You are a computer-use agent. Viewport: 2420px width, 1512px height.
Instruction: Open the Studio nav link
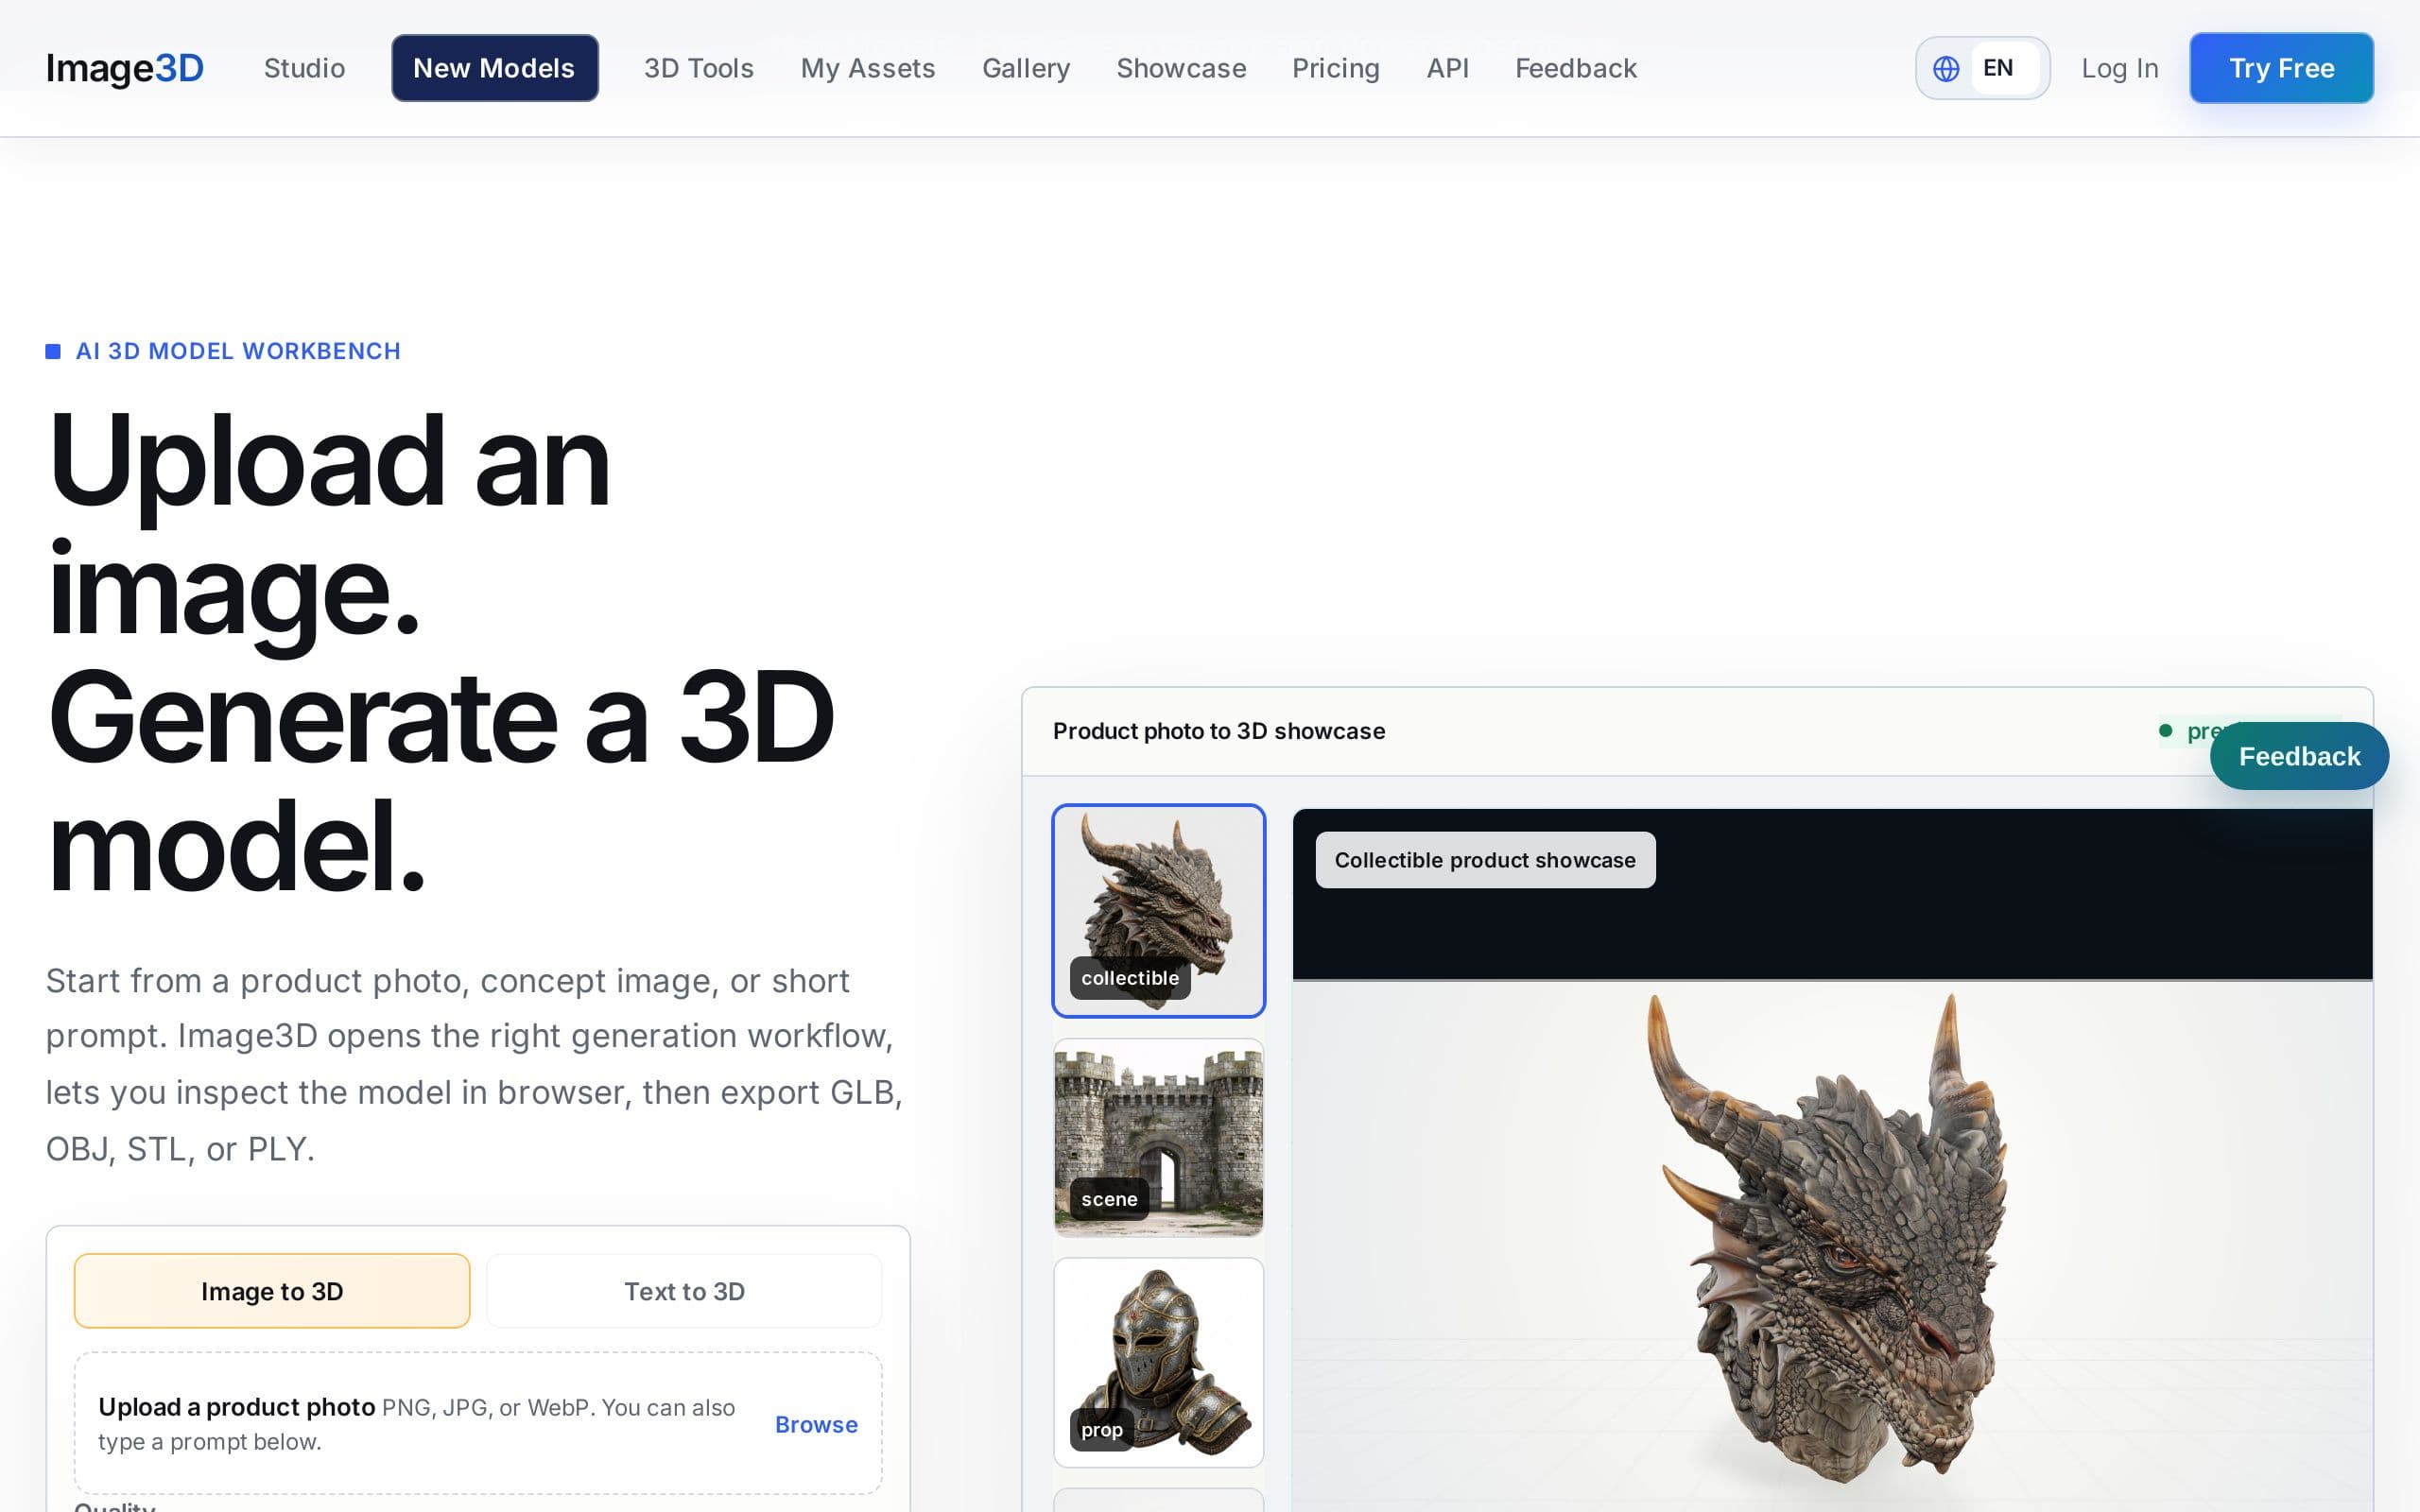304,68
